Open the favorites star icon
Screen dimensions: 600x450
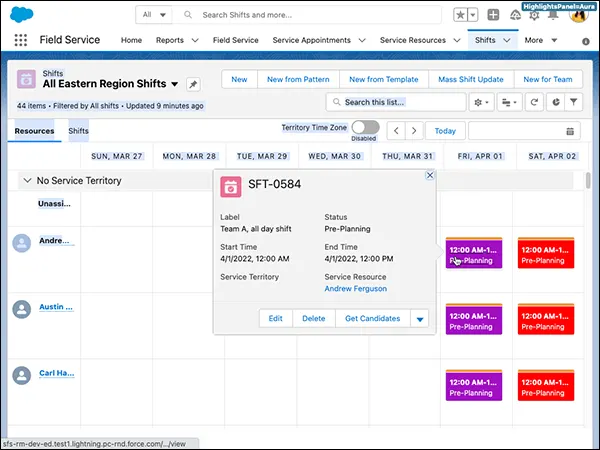(x=460, y=15)
